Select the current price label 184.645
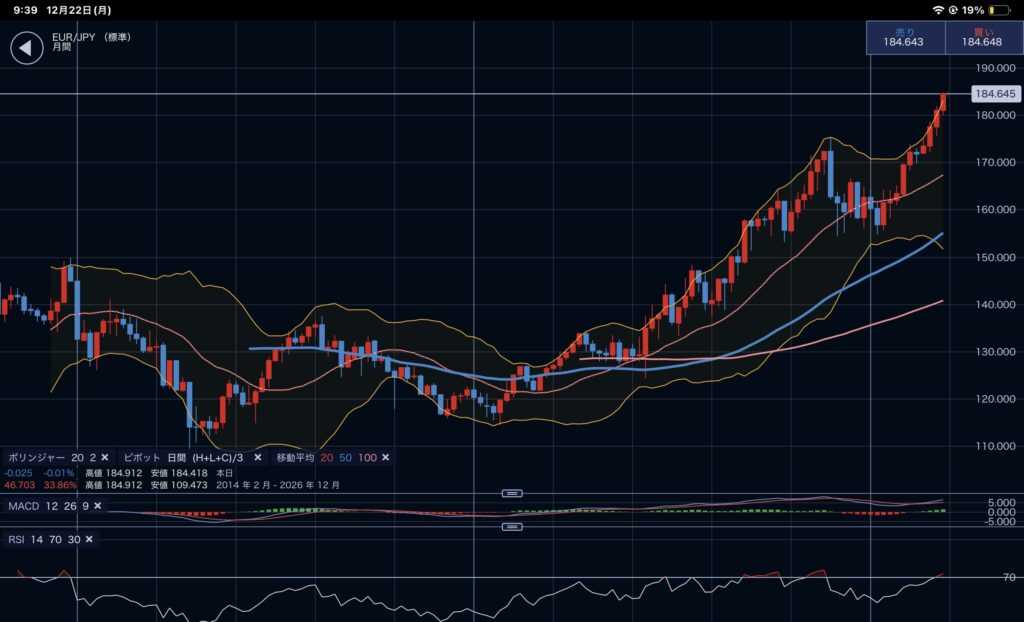1024x622 pixels. pos(994,94)
